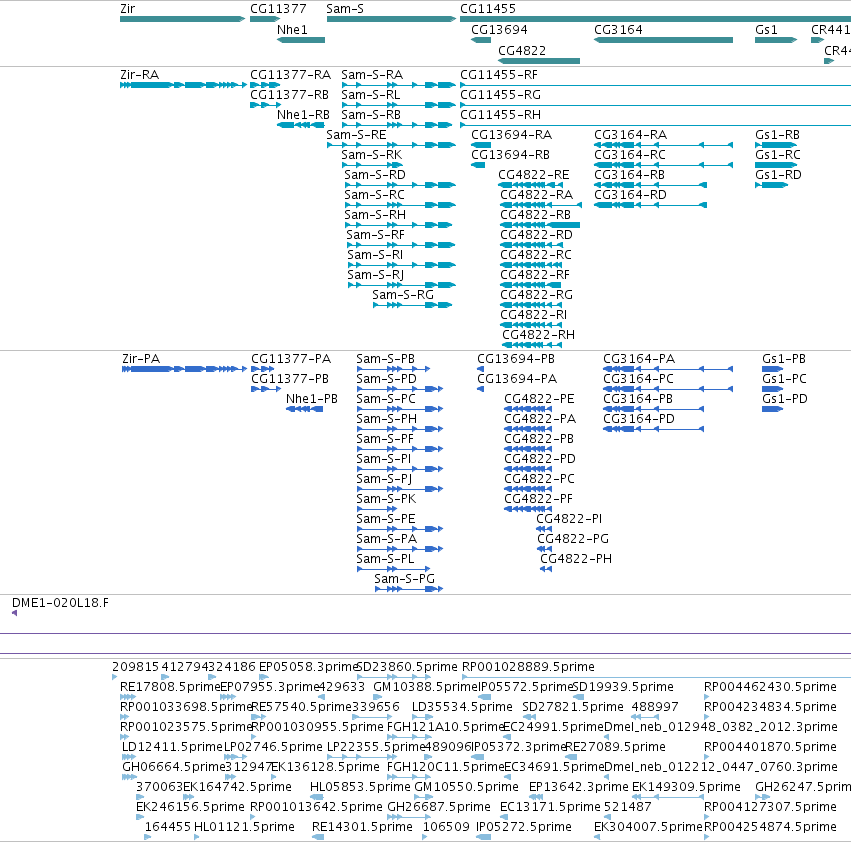Select protein Gs1-PD
This screenshot has width=851, height=842.
773,409
